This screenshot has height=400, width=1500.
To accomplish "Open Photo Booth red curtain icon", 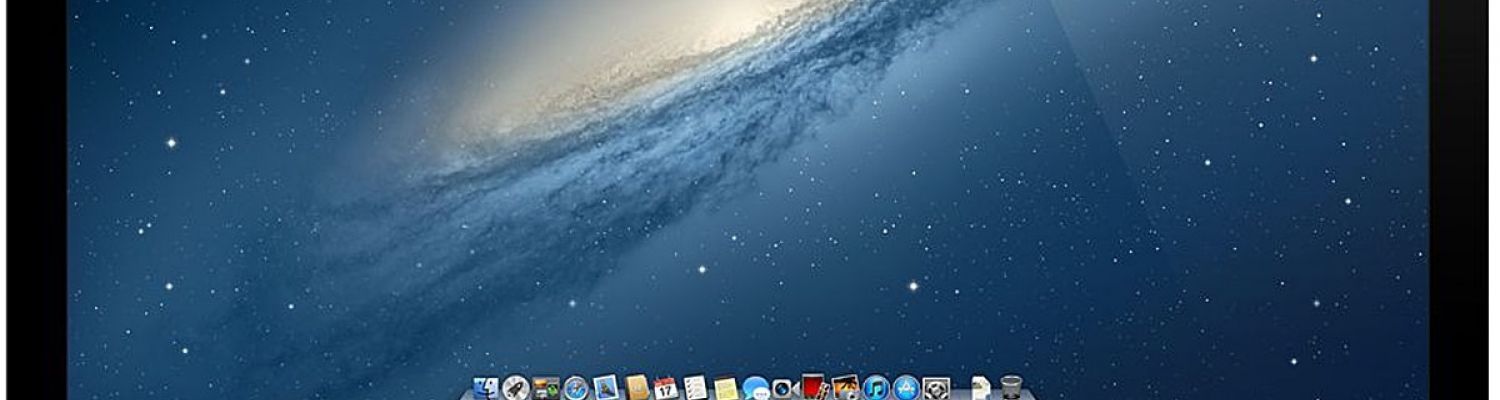I will (815, 388).
